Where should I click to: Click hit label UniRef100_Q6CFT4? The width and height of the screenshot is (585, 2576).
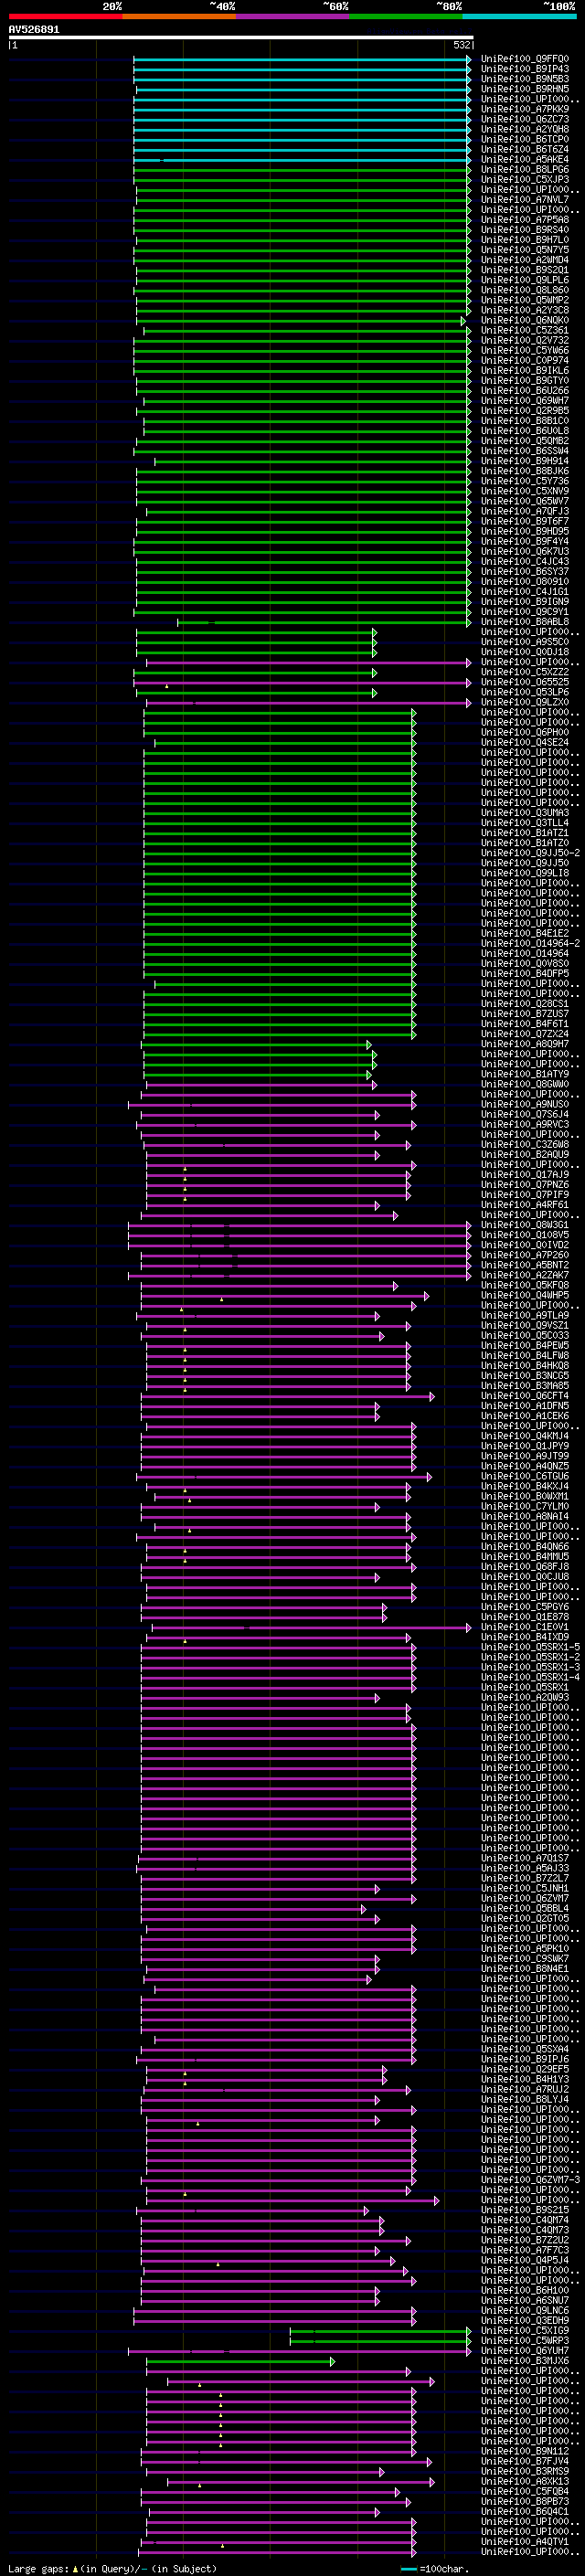525,1396
